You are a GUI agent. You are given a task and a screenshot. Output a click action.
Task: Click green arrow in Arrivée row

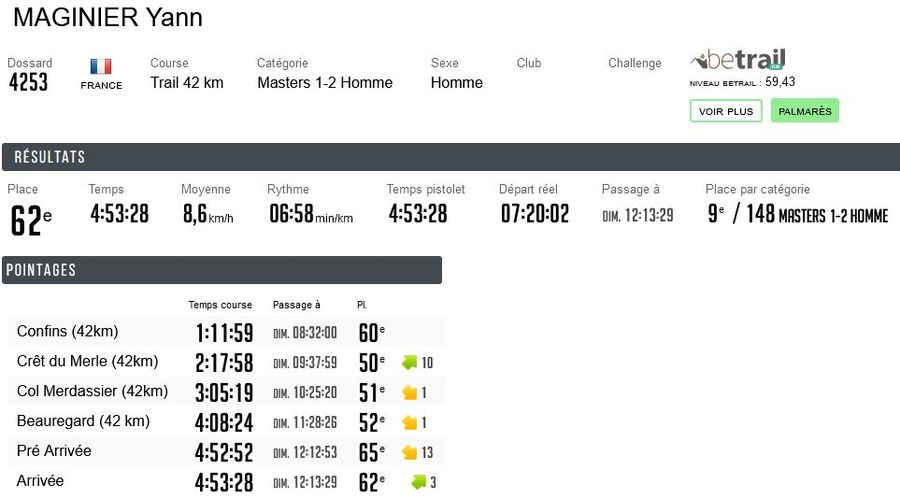pyautogui.click(x=418, y=482)
